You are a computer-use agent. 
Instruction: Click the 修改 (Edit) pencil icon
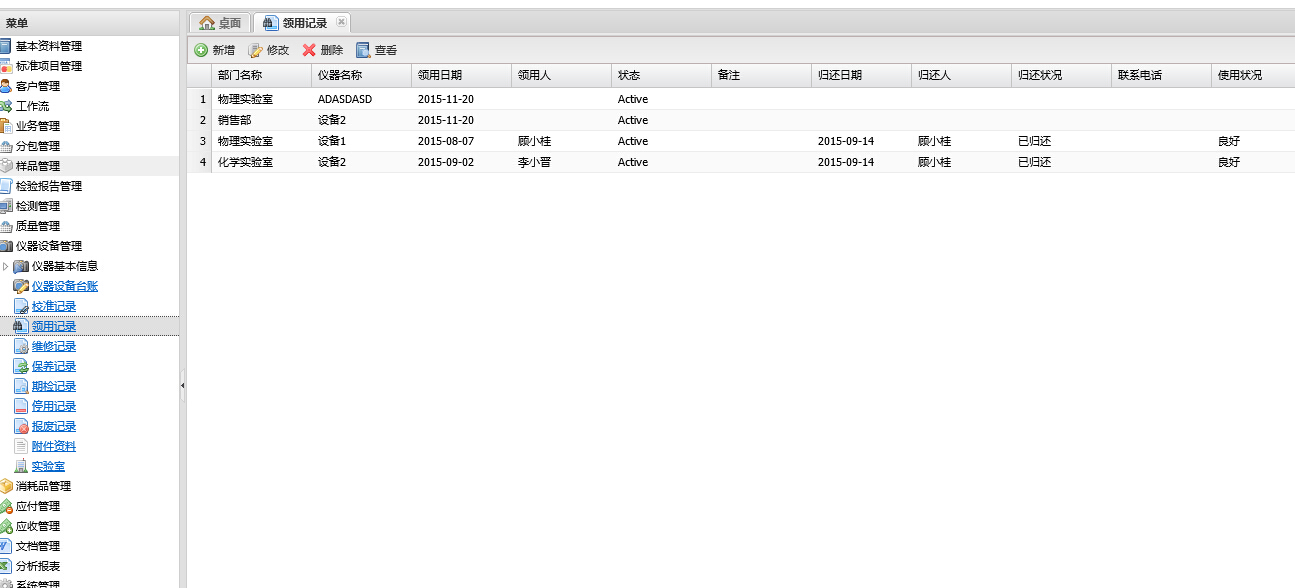point(255,50)
